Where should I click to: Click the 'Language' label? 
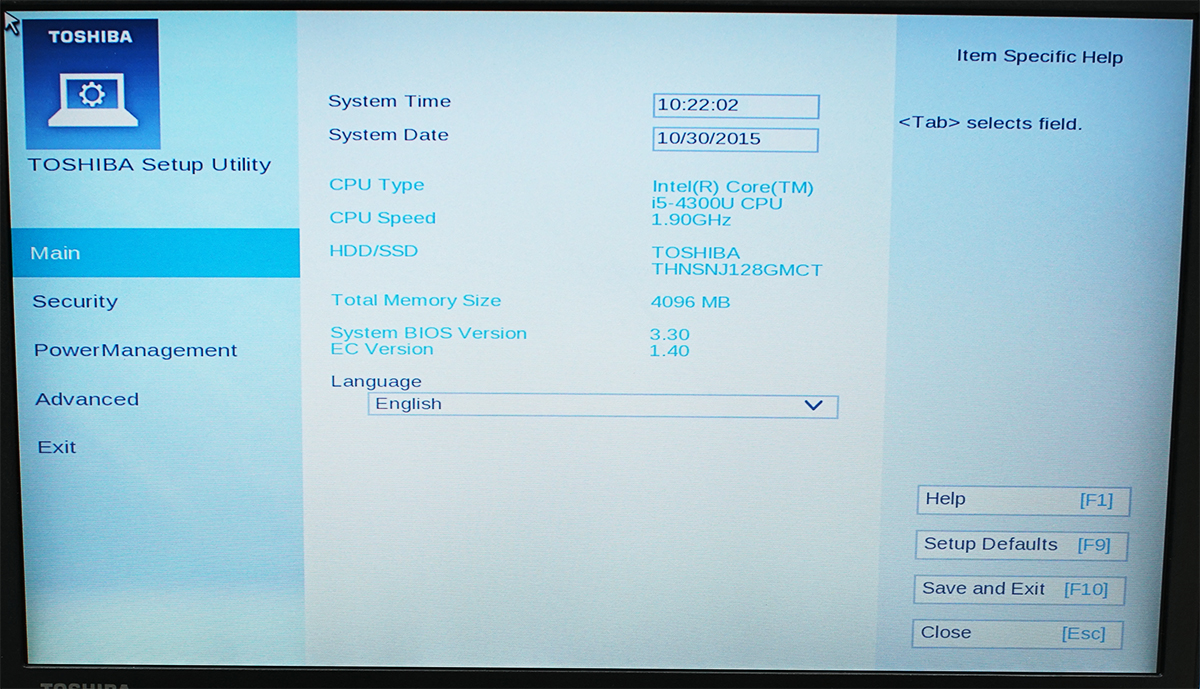376,381
